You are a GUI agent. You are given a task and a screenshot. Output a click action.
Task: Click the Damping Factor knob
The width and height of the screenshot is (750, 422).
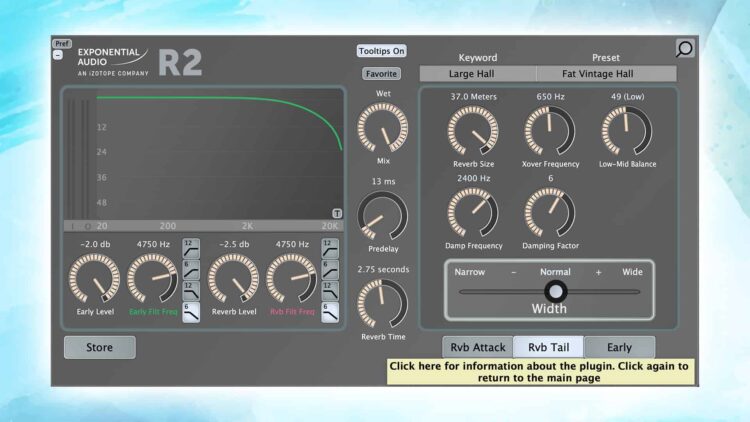[550, 212]
